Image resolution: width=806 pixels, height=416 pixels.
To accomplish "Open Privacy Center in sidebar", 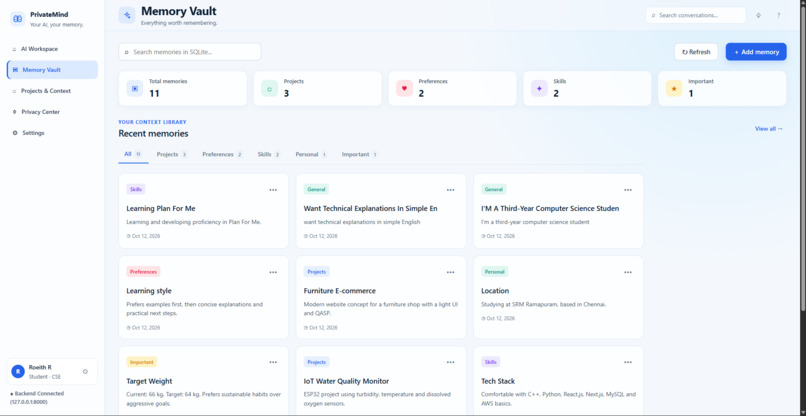I will click(52, 112).
